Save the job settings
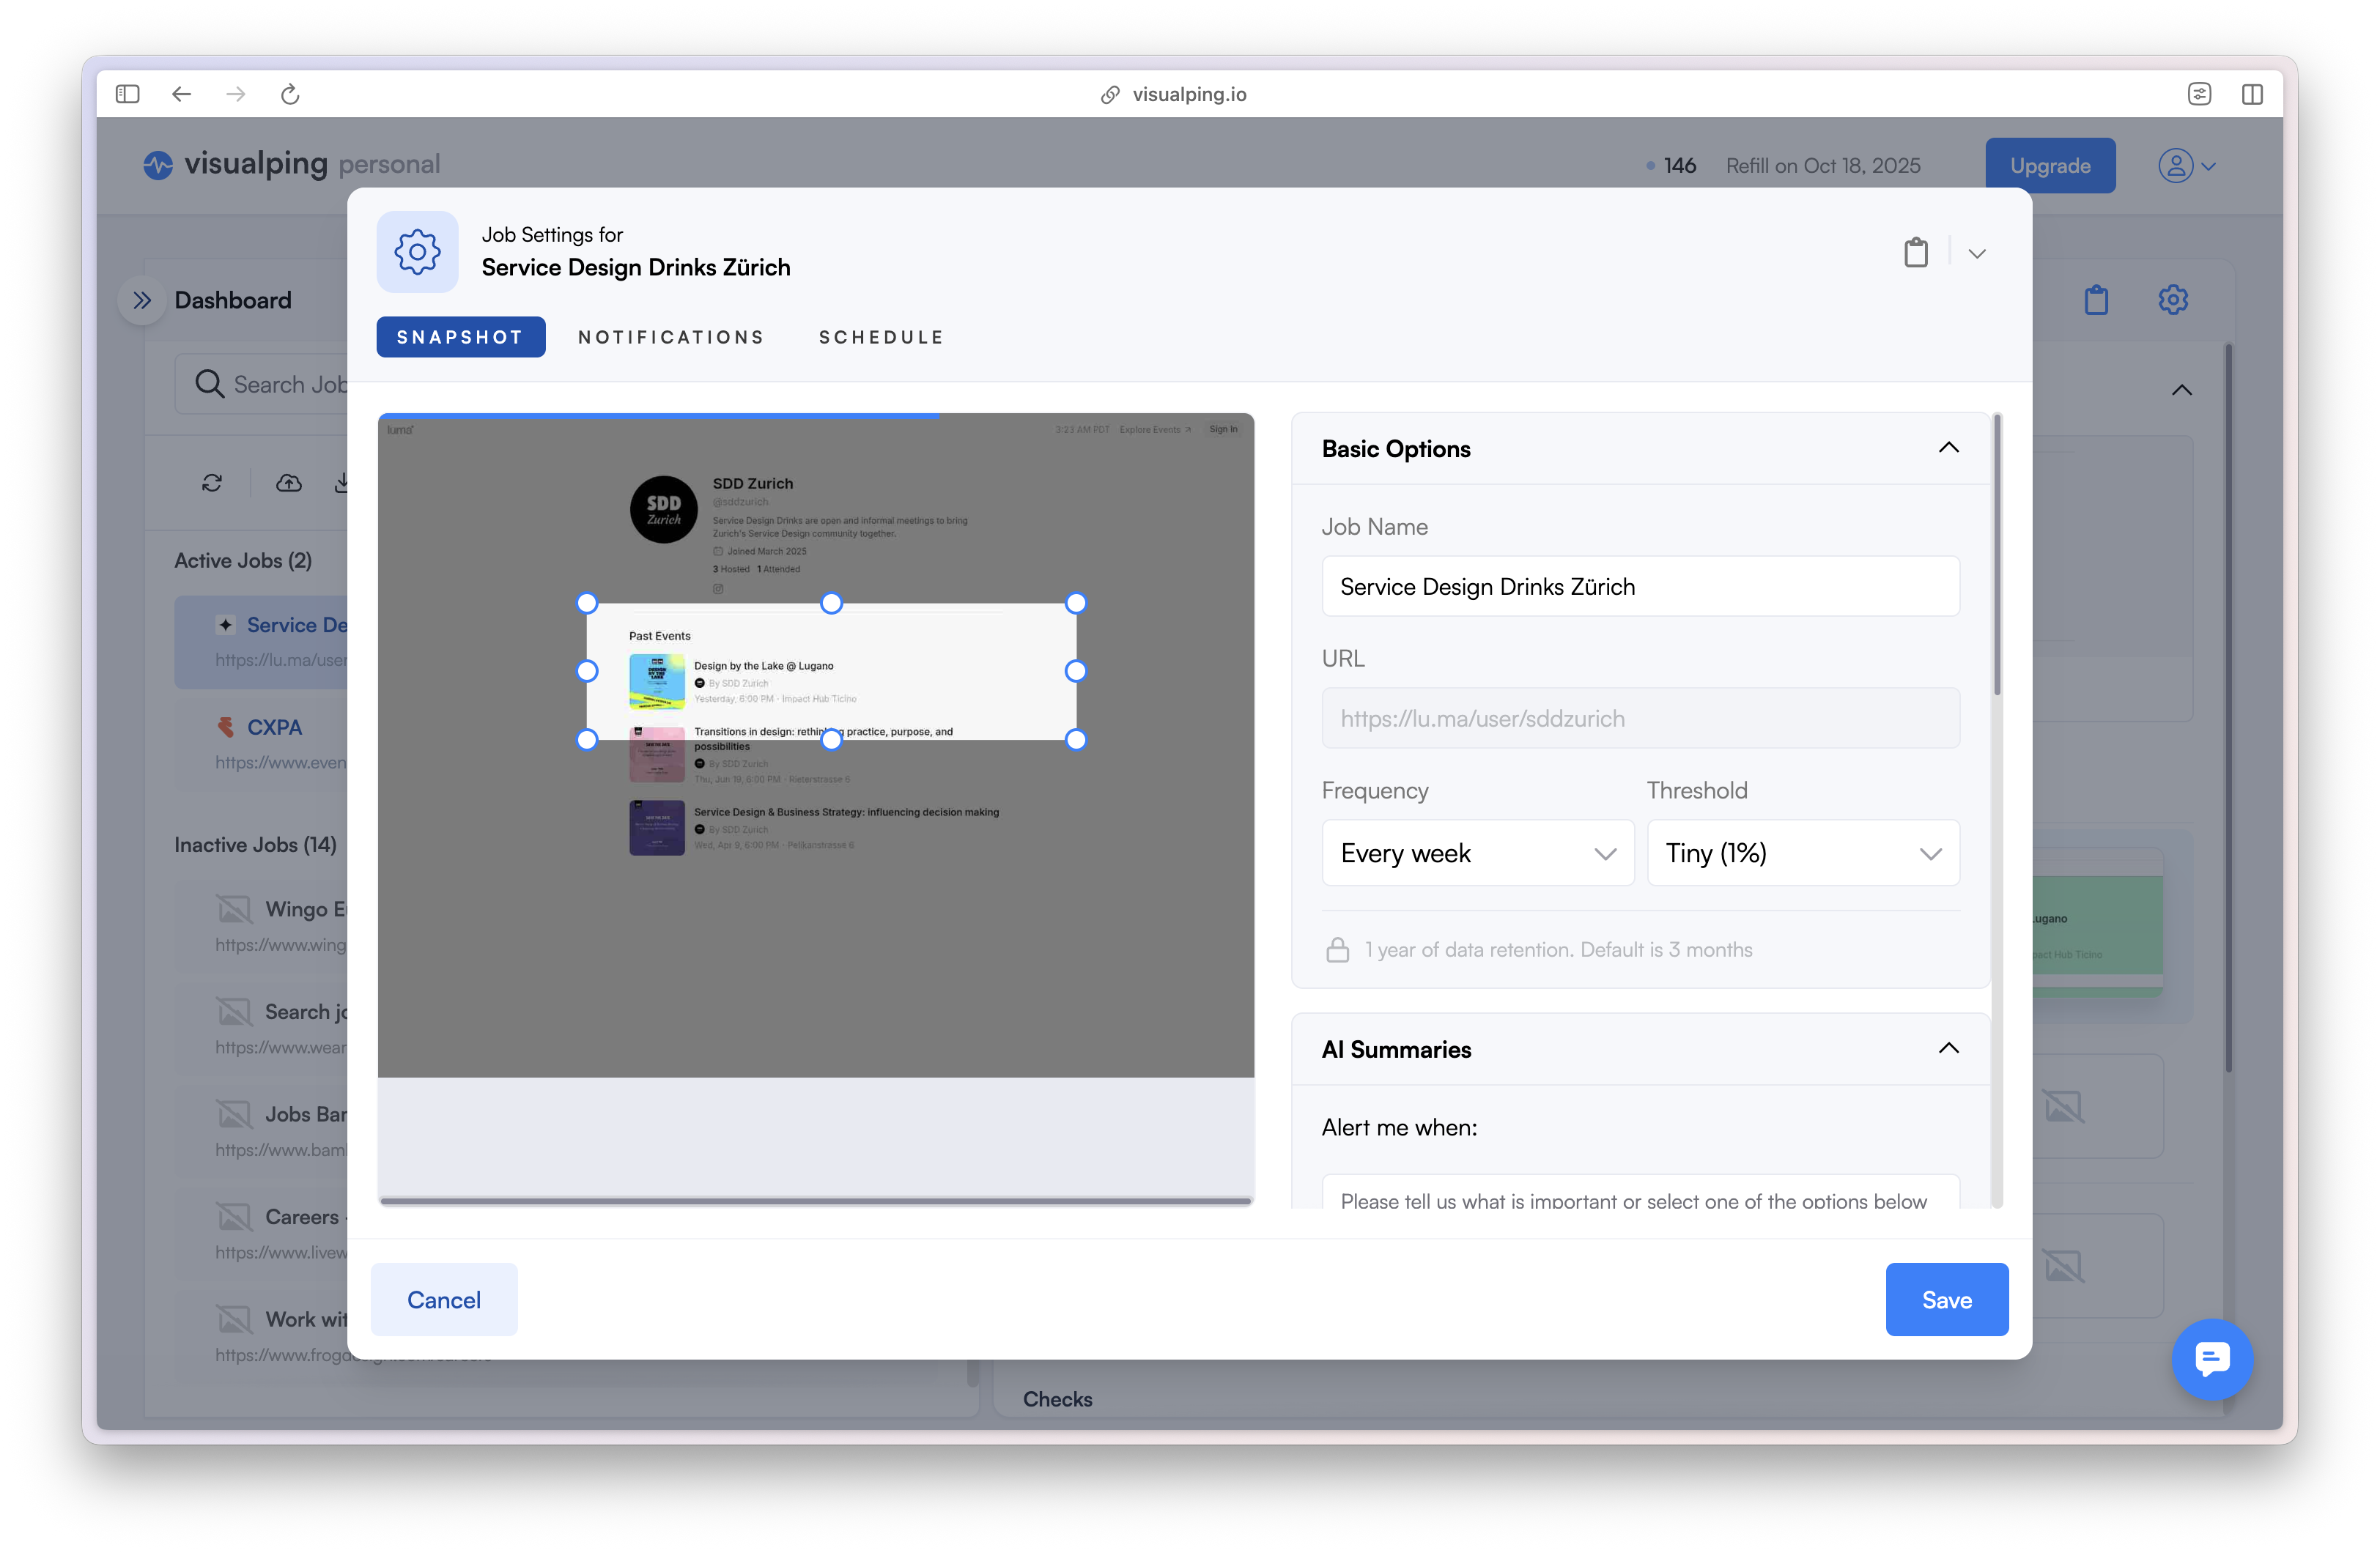Image resolution: width=2380 pixels, height=1553 pixels. tap(1945, 1299)
